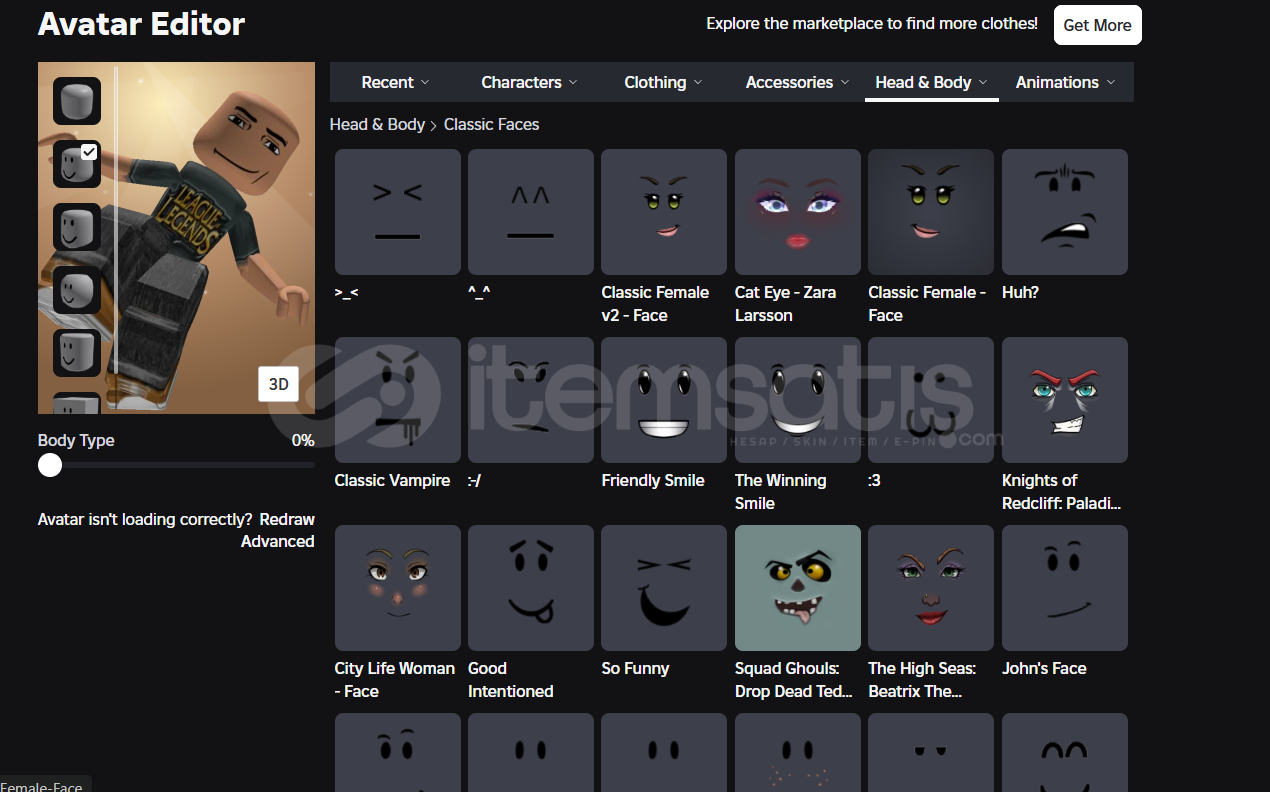Expand the Clothing dropdown tab
Image resolution: width=1270 pixels, height=792 pixels.
(664, 82)
